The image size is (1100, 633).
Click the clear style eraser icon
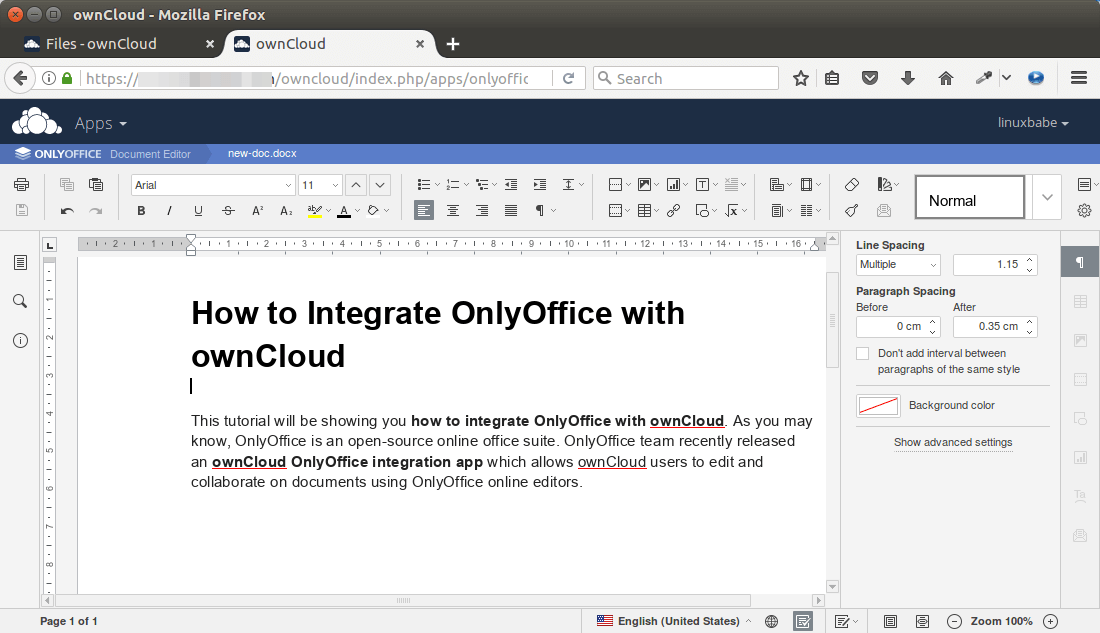coord(852,185)
